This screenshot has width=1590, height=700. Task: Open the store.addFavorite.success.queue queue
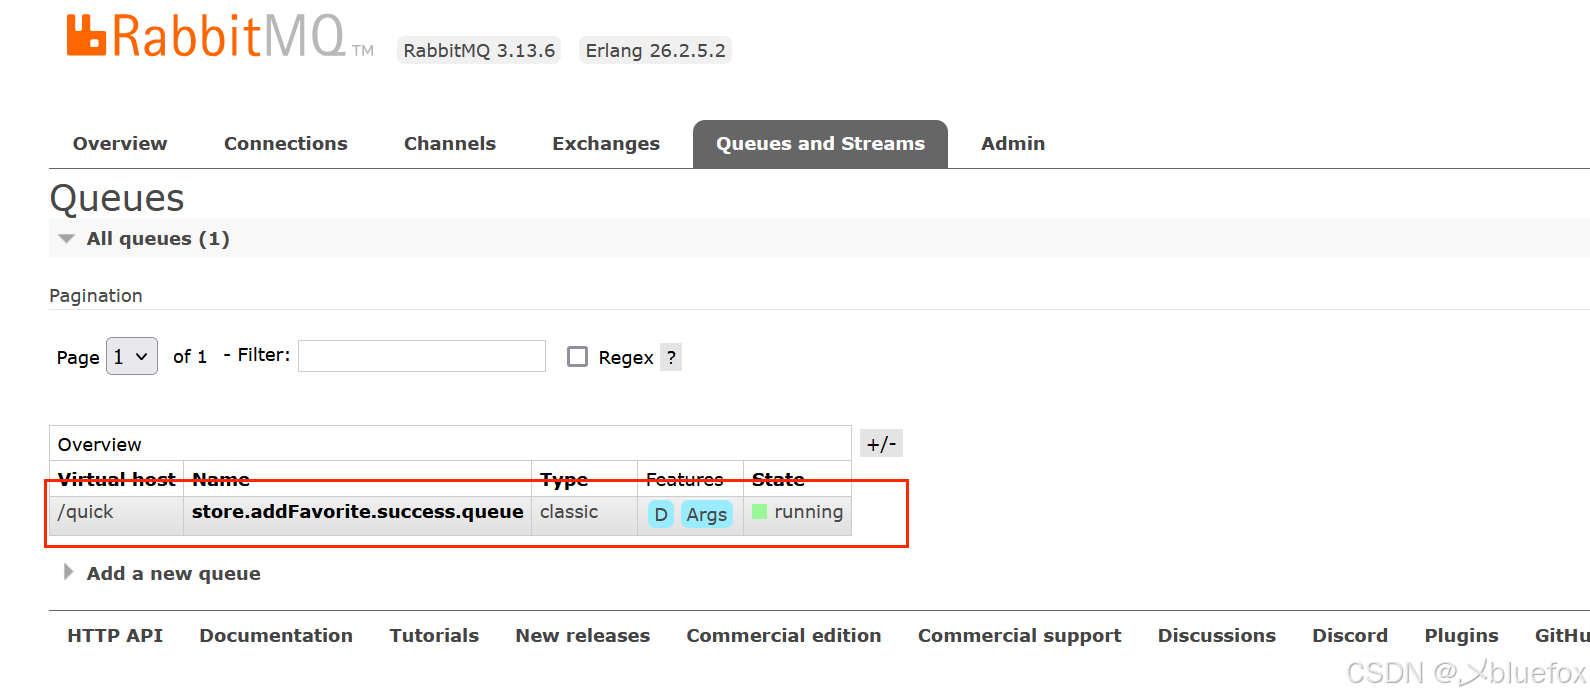[x=358, y=511]
